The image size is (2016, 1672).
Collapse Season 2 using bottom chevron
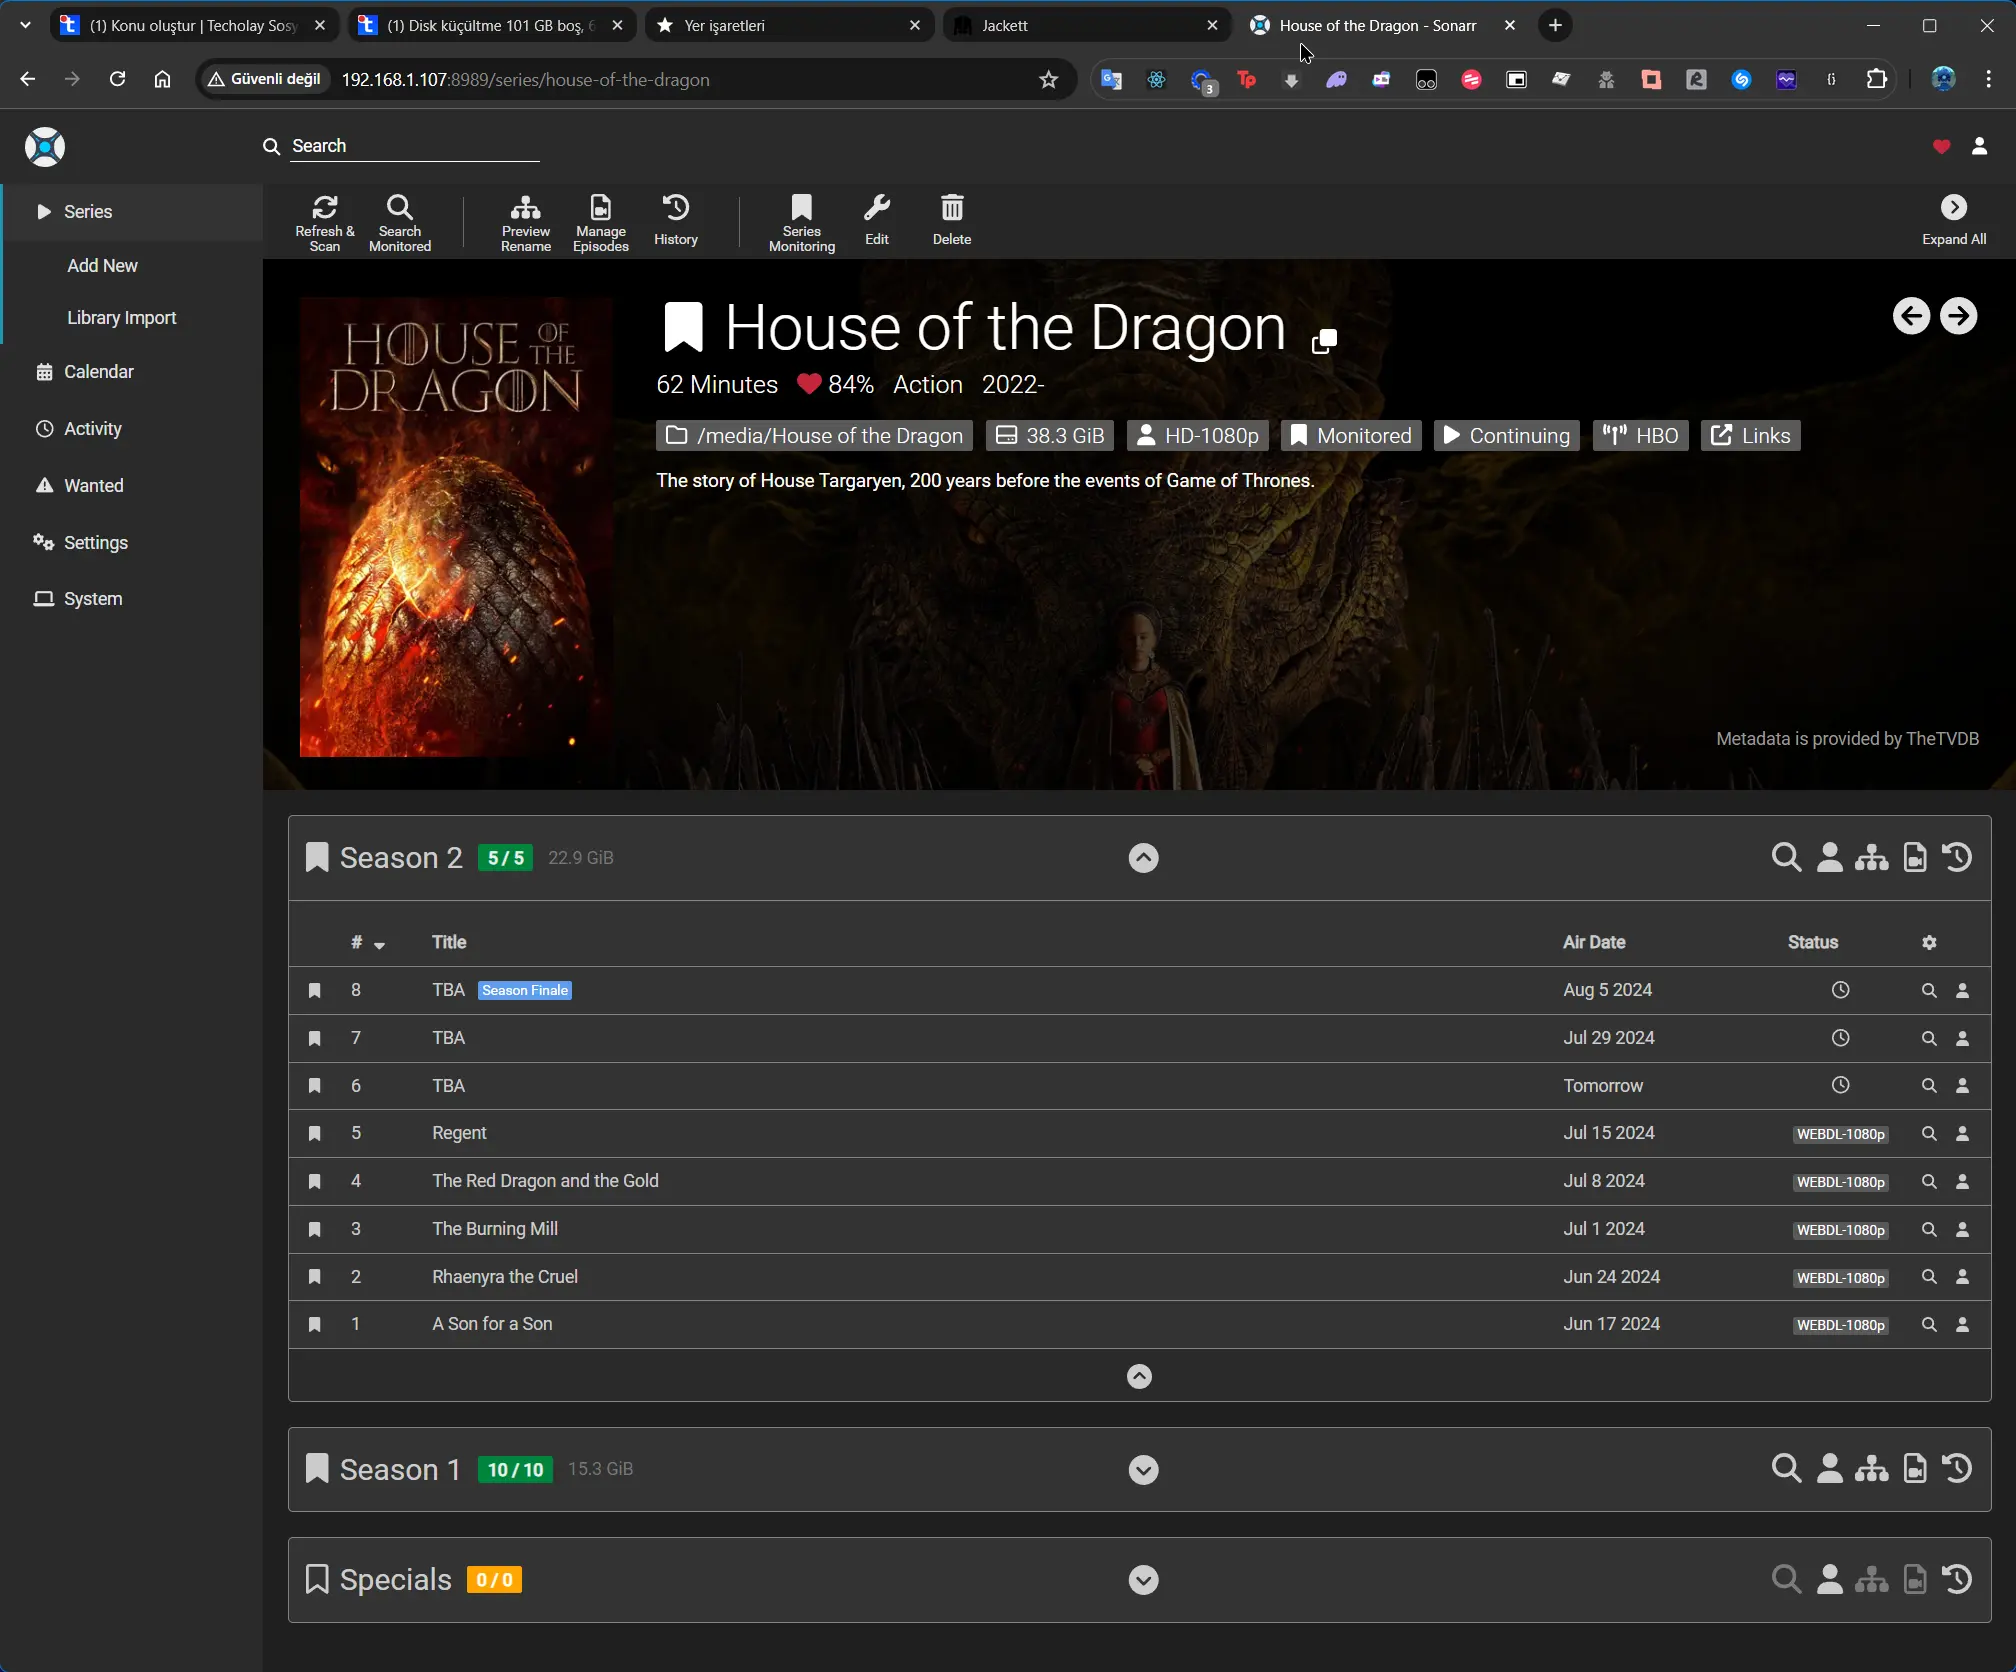click(1139, 1376)
